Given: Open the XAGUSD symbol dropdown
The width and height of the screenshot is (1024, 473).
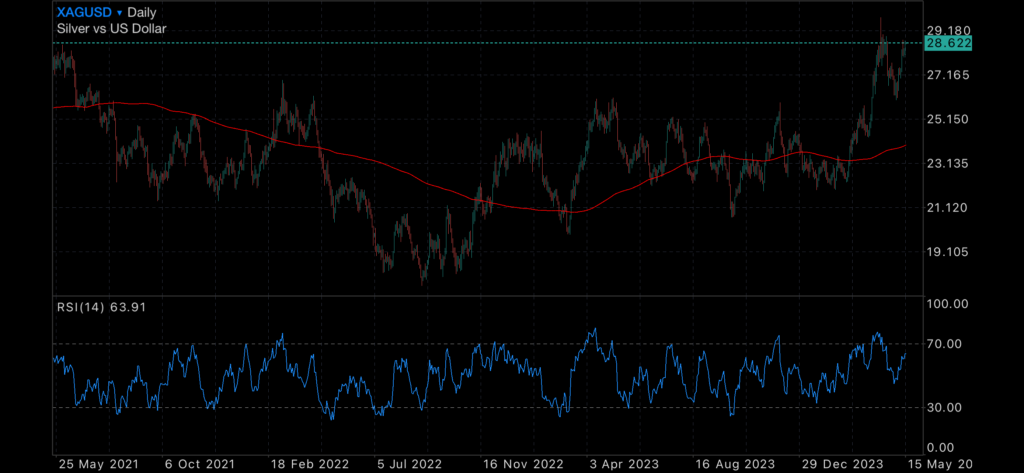Looking at the screenshot, I should pos(89,12).
